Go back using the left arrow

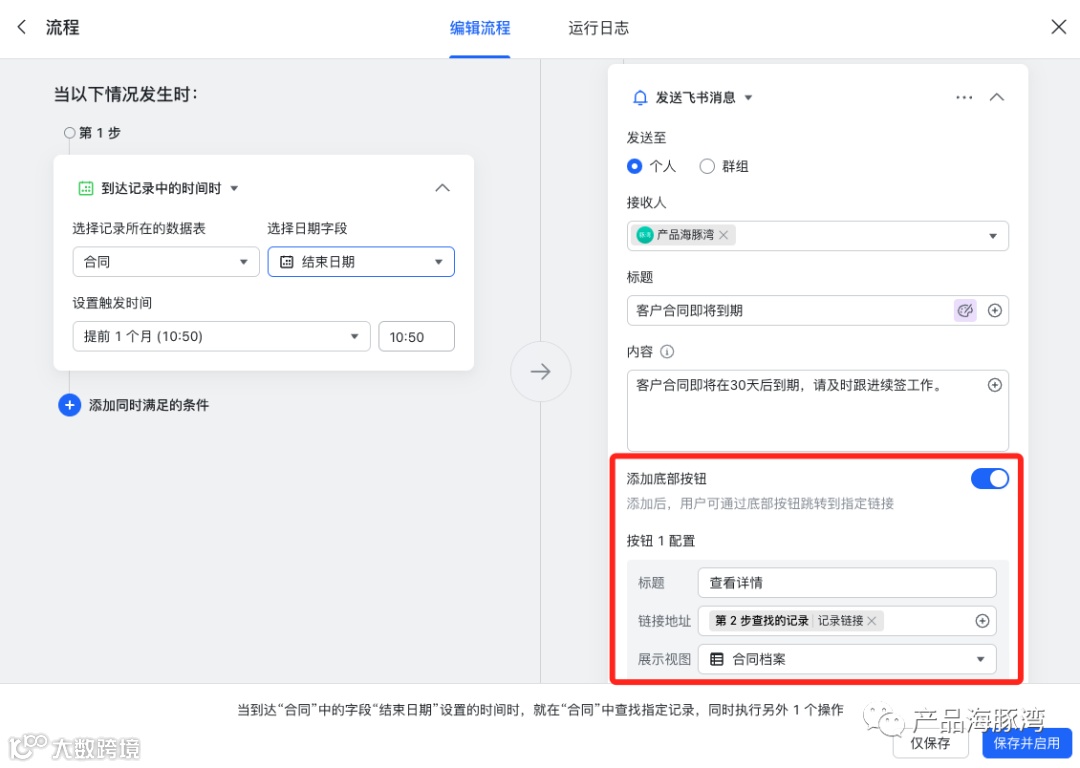[x=22, y=27]
